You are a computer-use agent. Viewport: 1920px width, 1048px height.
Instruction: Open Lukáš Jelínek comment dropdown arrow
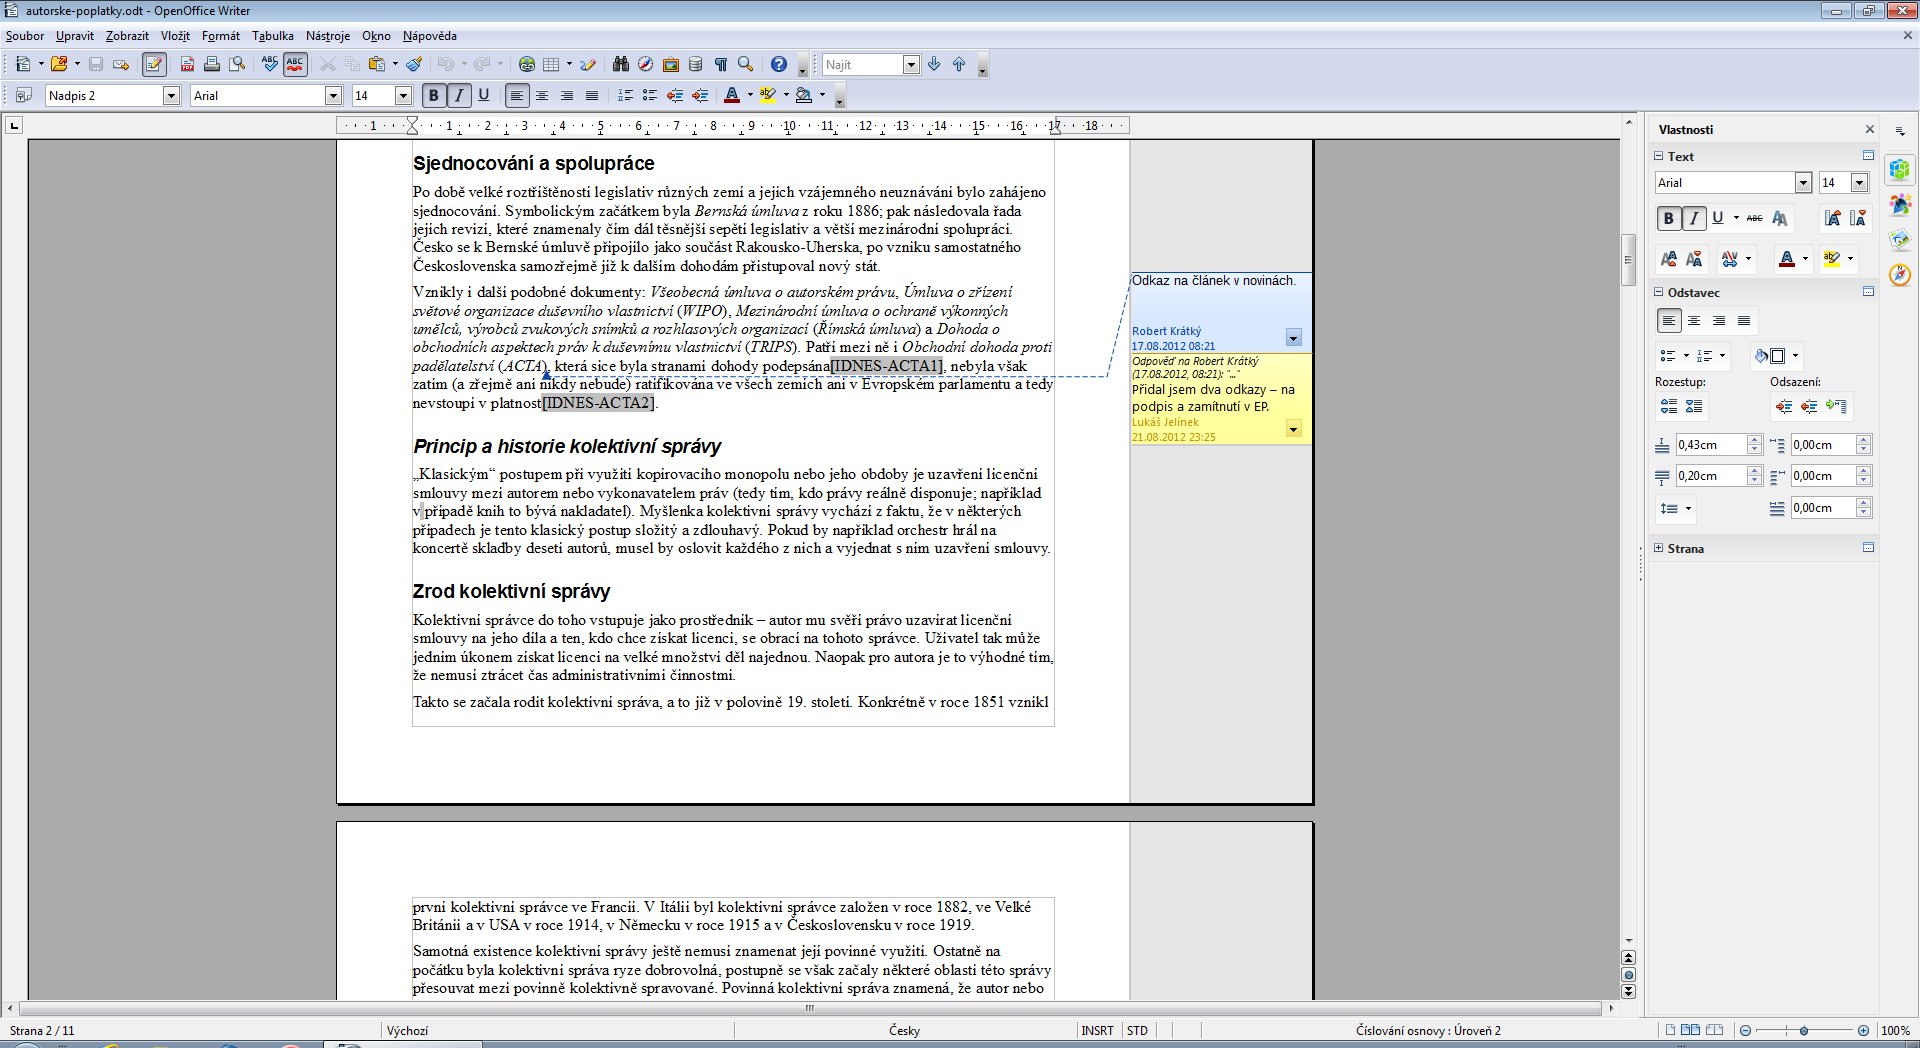pos(1293,429)
